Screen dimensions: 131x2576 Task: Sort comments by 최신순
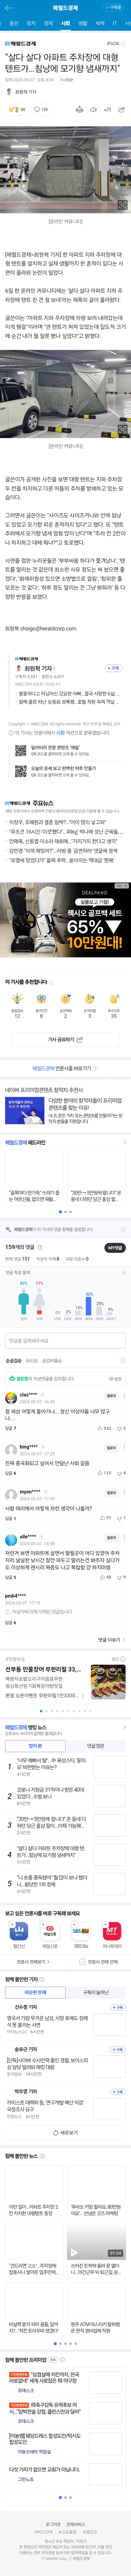[x=32, y=1361]
